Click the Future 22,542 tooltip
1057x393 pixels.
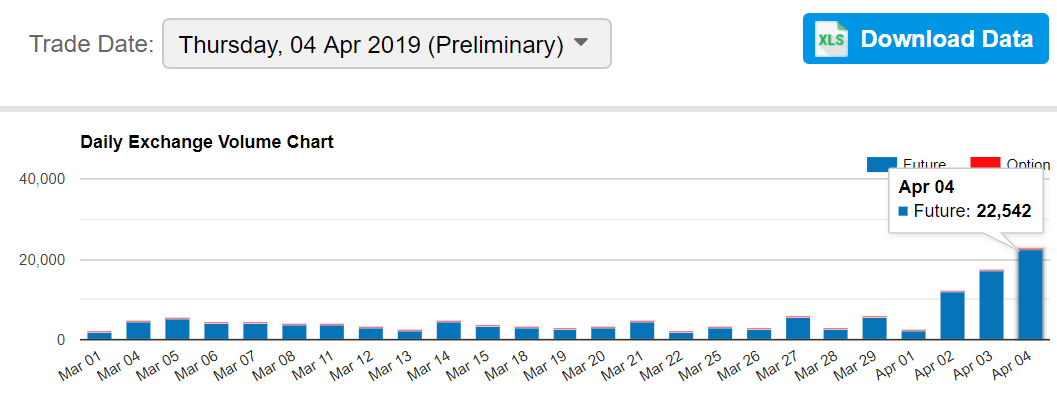(966, 201)
